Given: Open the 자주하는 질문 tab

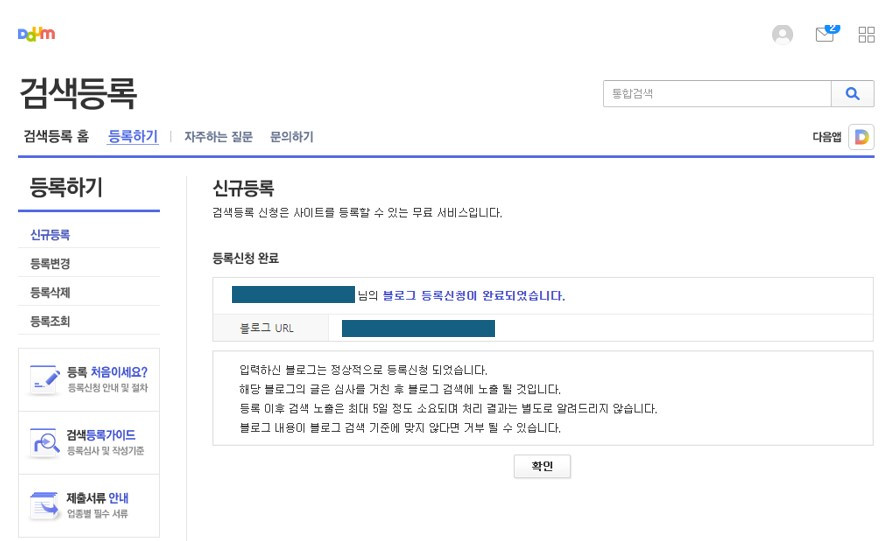Looking at the screenshot, I should [x=218, y=137].
